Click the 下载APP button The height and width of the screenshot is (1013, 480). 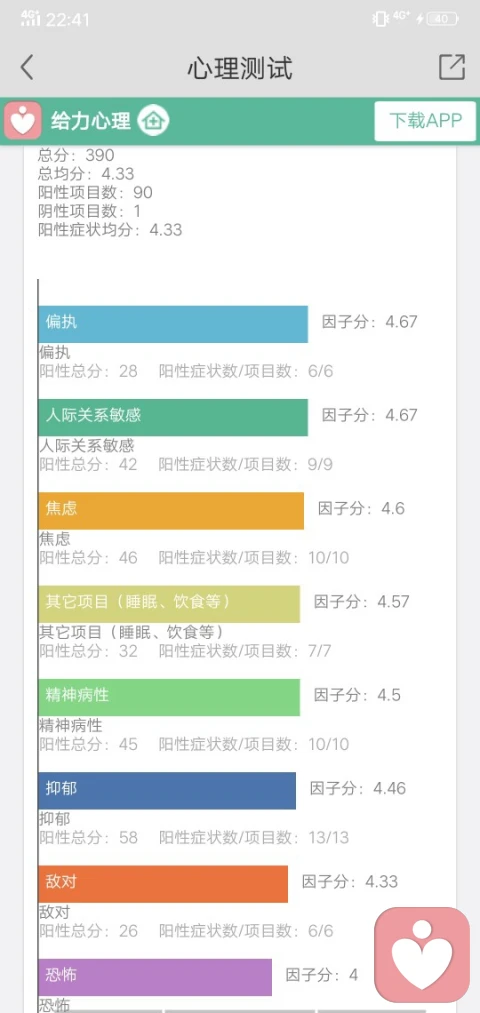pos(425,121)
